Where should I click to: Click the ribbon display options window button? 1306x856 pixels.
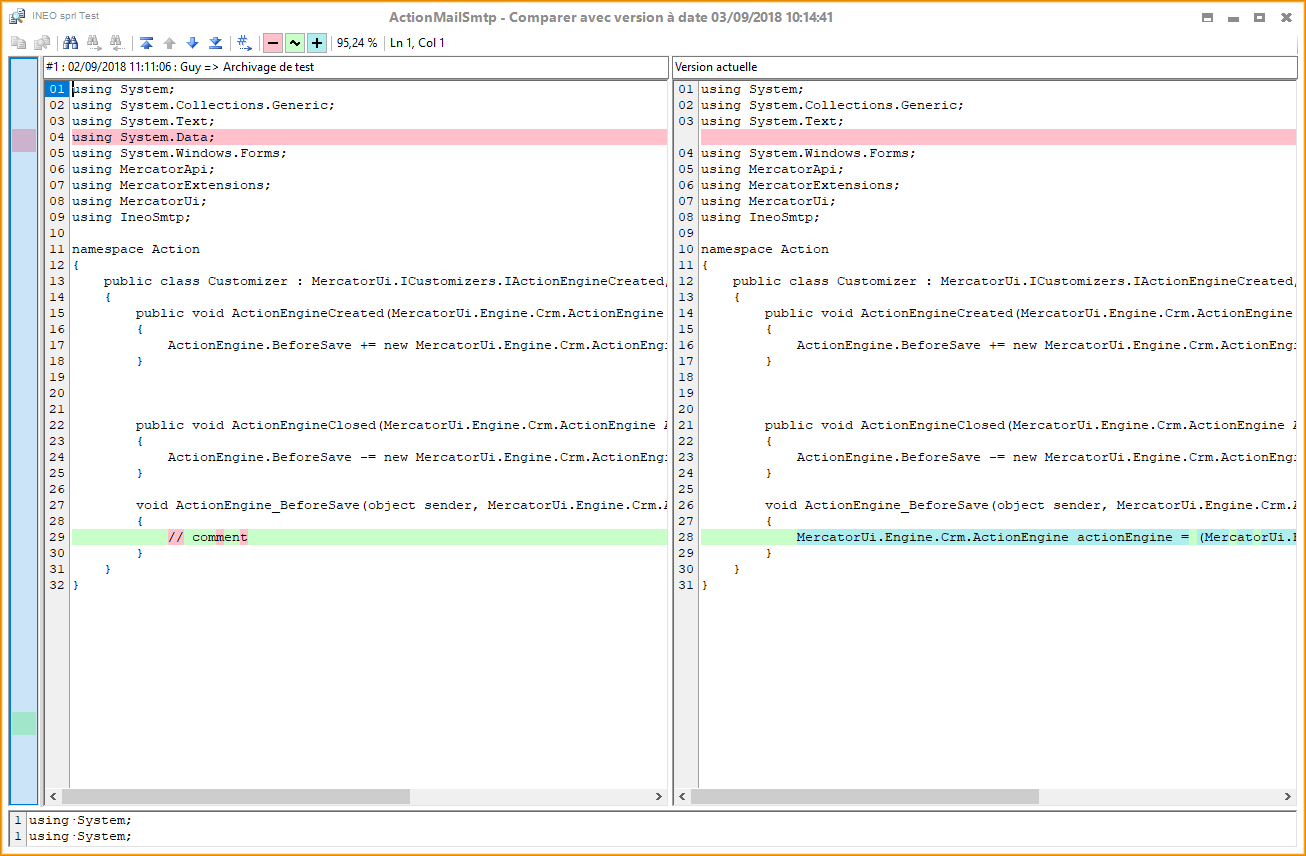point(1207,18)
